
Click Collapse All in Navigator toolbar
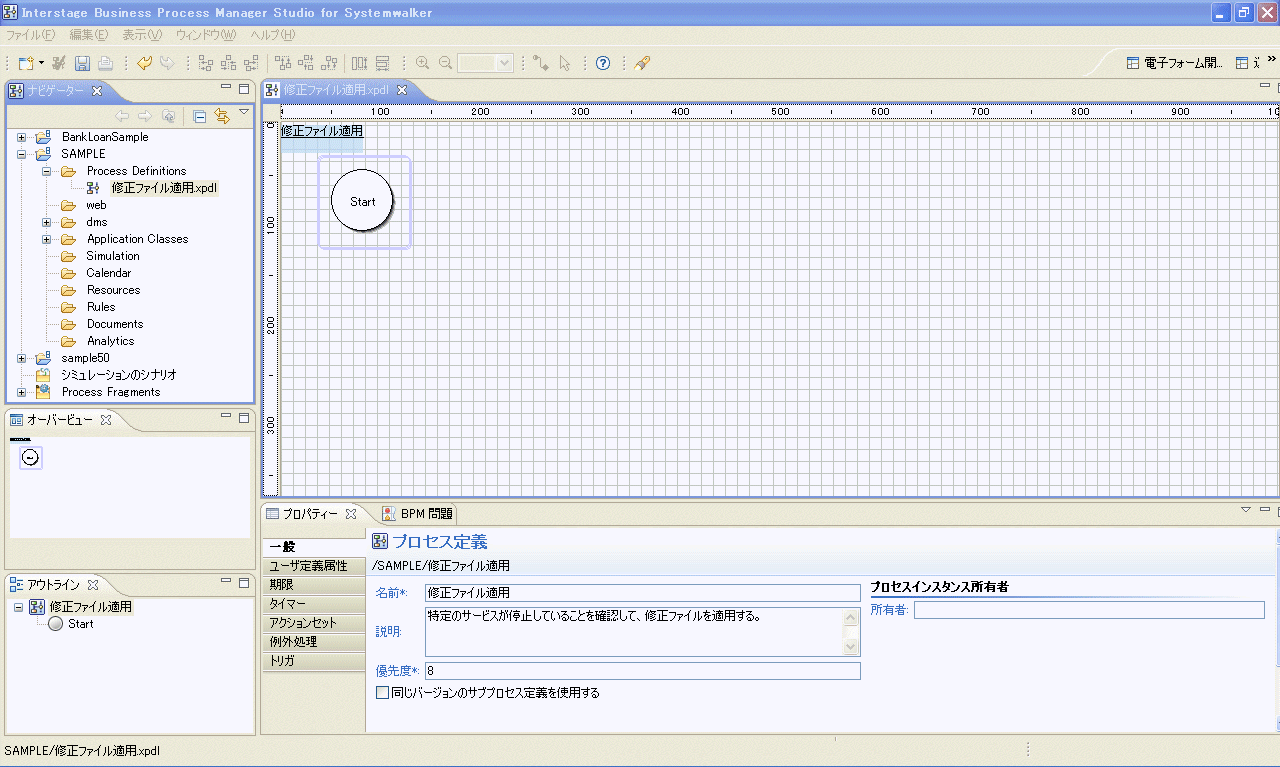(199, 116)
